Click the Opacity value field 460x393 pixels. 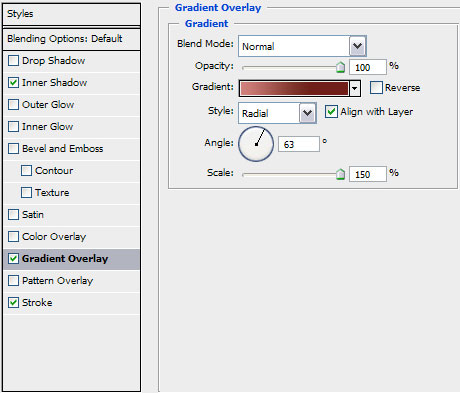point(368,67)
